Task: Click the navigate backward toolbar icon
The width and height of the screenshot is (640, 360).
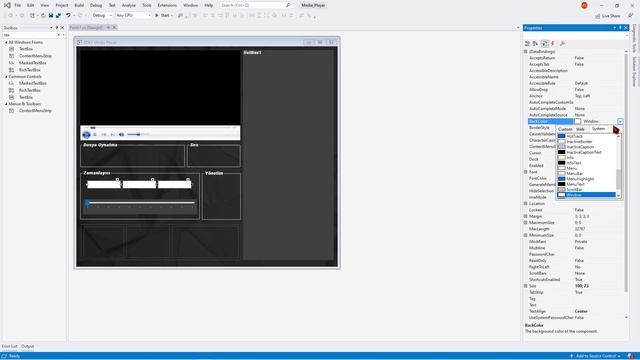Action: click(11, 16)
